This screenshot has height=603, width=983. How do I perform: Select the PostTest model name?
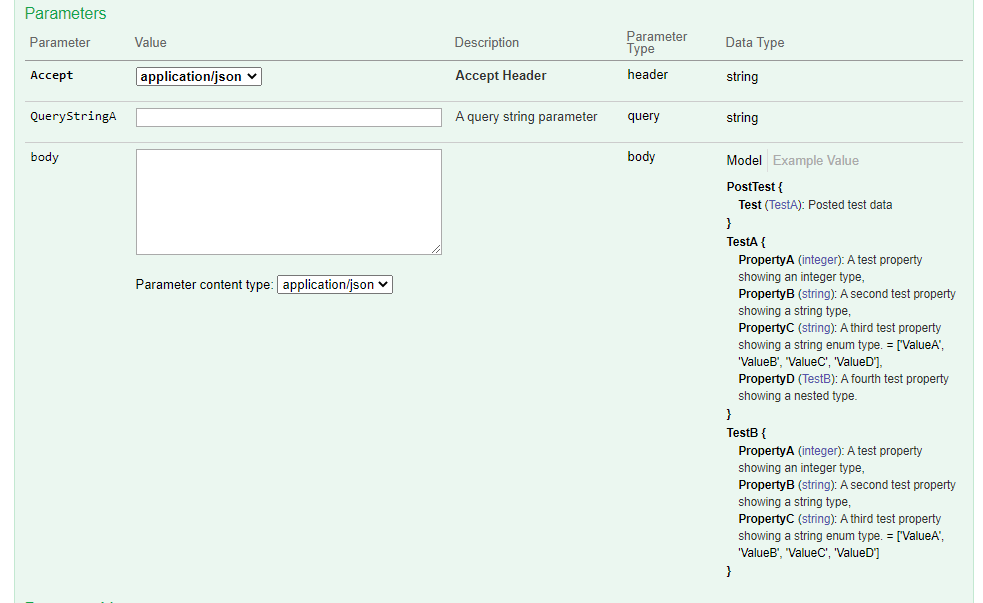click(750, 187)
